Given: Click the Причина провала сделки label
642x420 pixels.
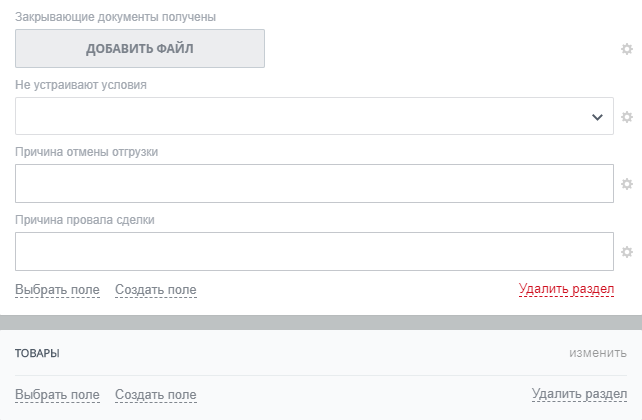Looking at the screenshot, I should click(85, 220).
